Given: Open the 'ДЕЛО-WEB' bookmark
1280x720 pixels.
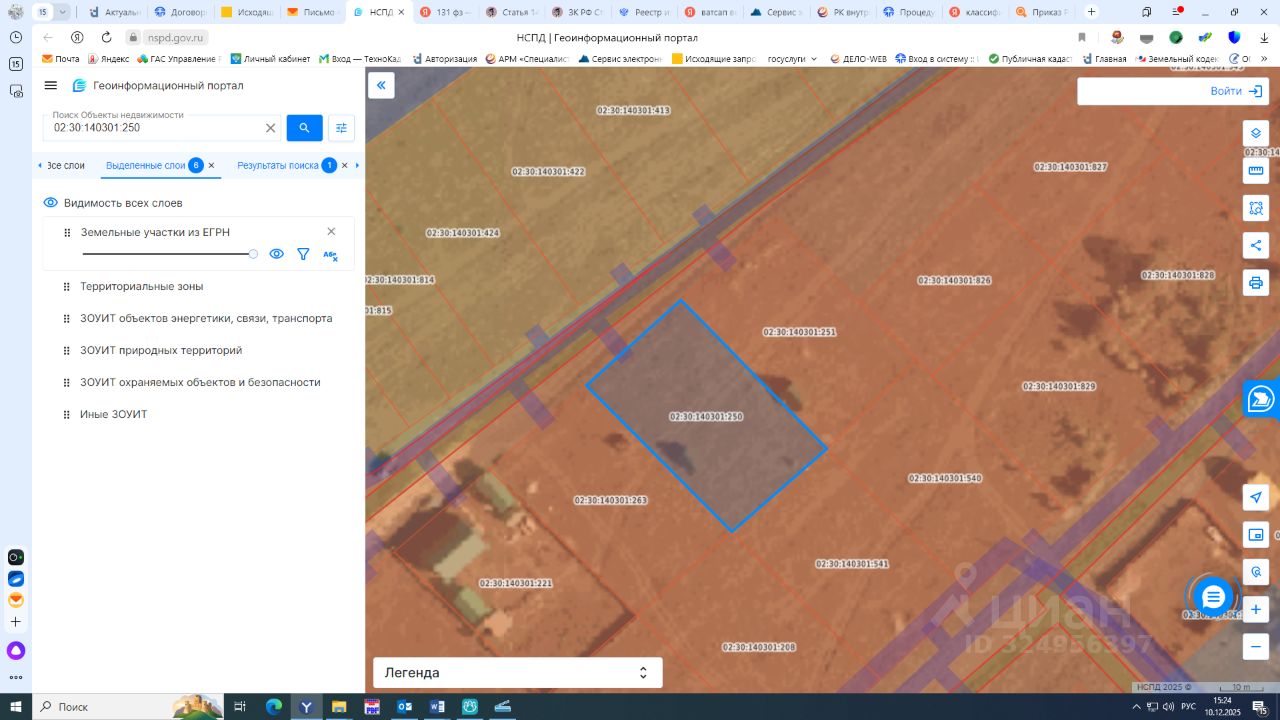Looking at the screenshot, I should [857, 59].
